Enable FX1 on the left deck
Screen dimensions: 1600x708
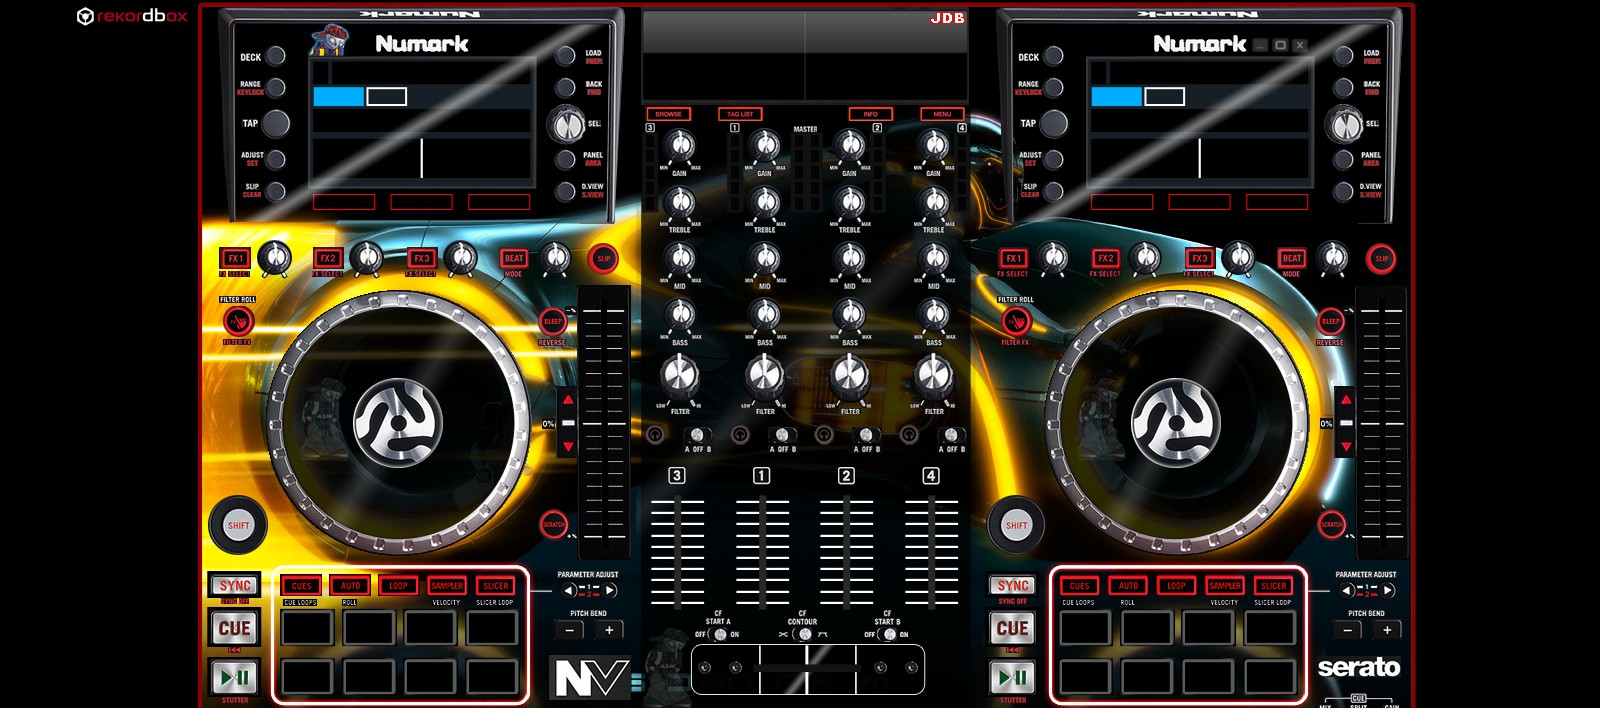coord(235,258)
